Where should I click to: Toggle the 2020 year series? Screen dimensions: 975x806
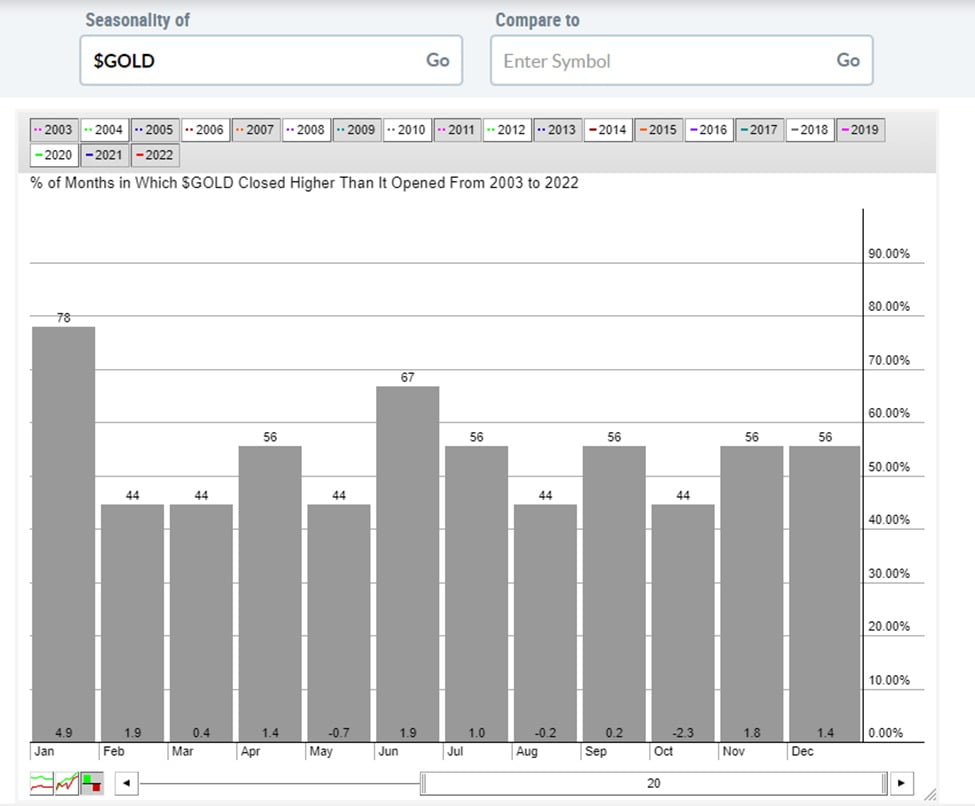tap(54, 155)
